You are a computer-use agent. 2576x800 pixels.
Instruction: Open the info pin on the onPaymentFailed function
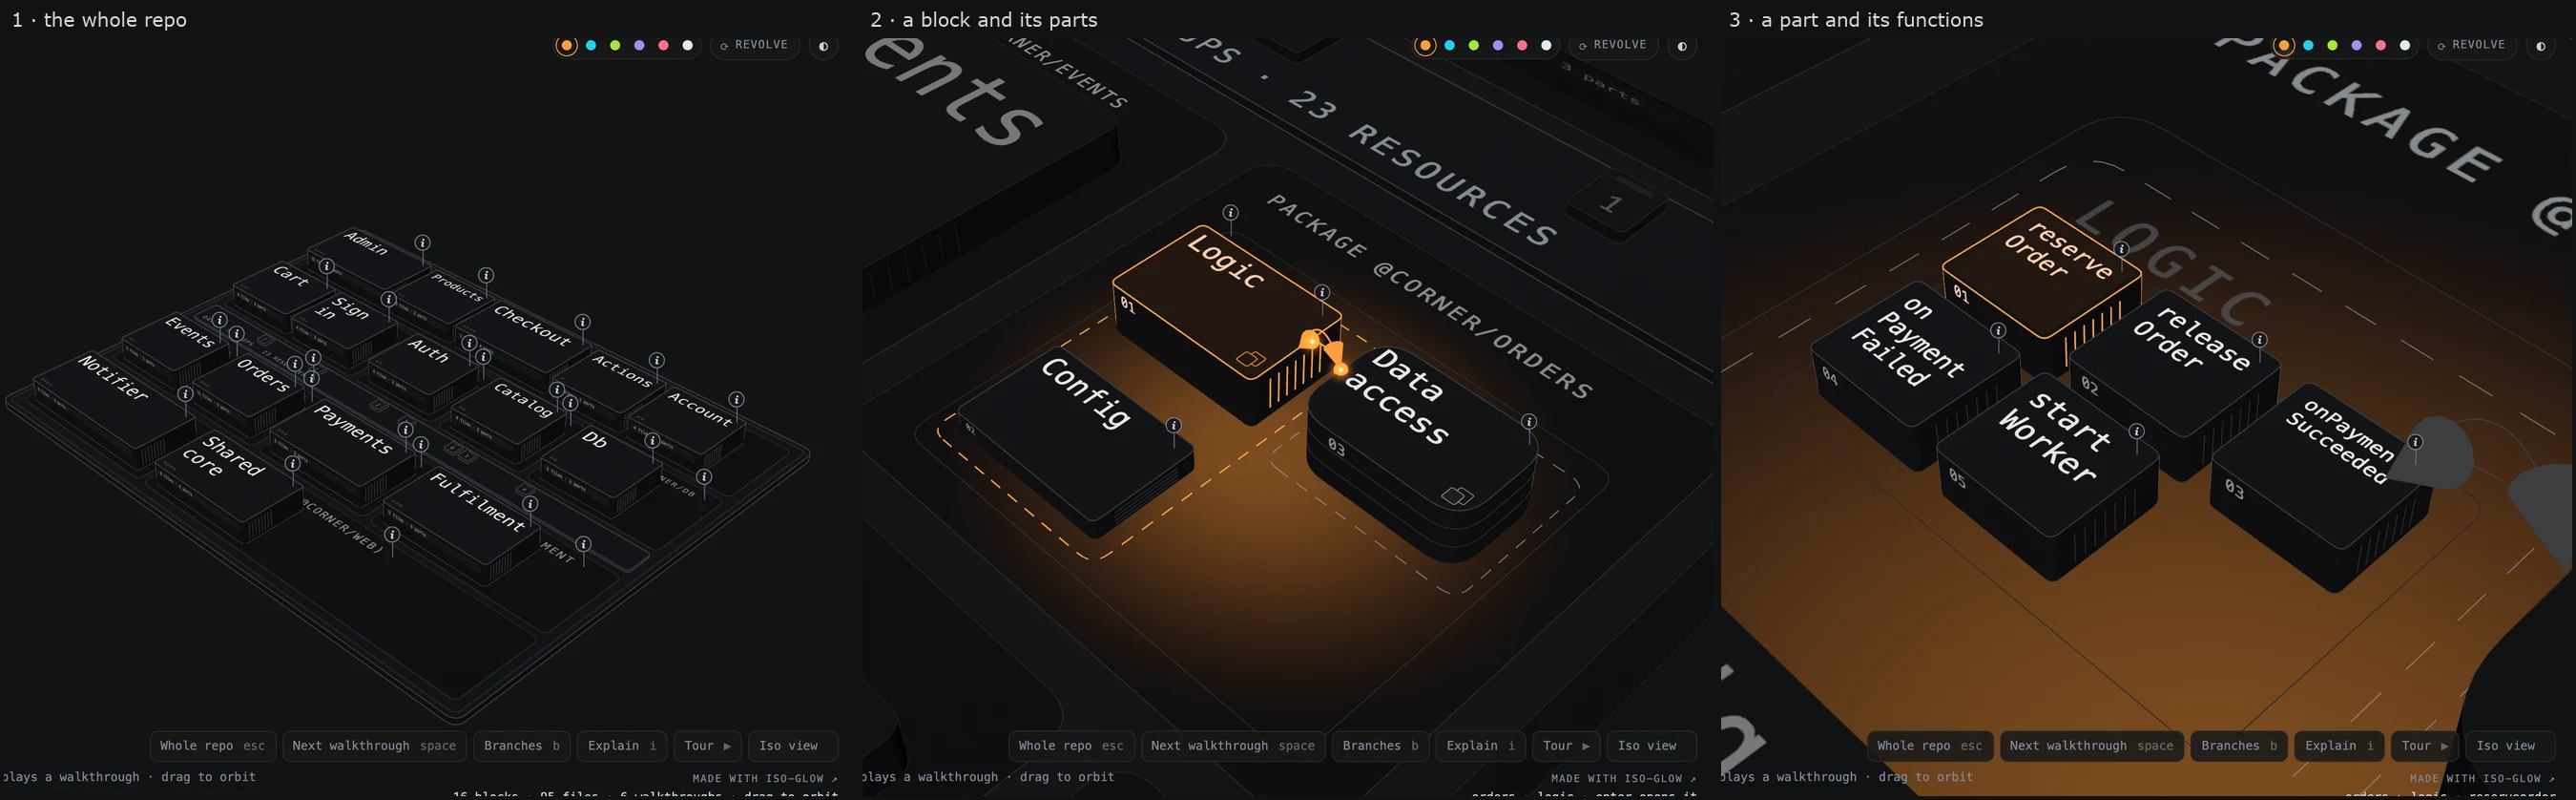pyautogui.click(x=1999, y=331)
